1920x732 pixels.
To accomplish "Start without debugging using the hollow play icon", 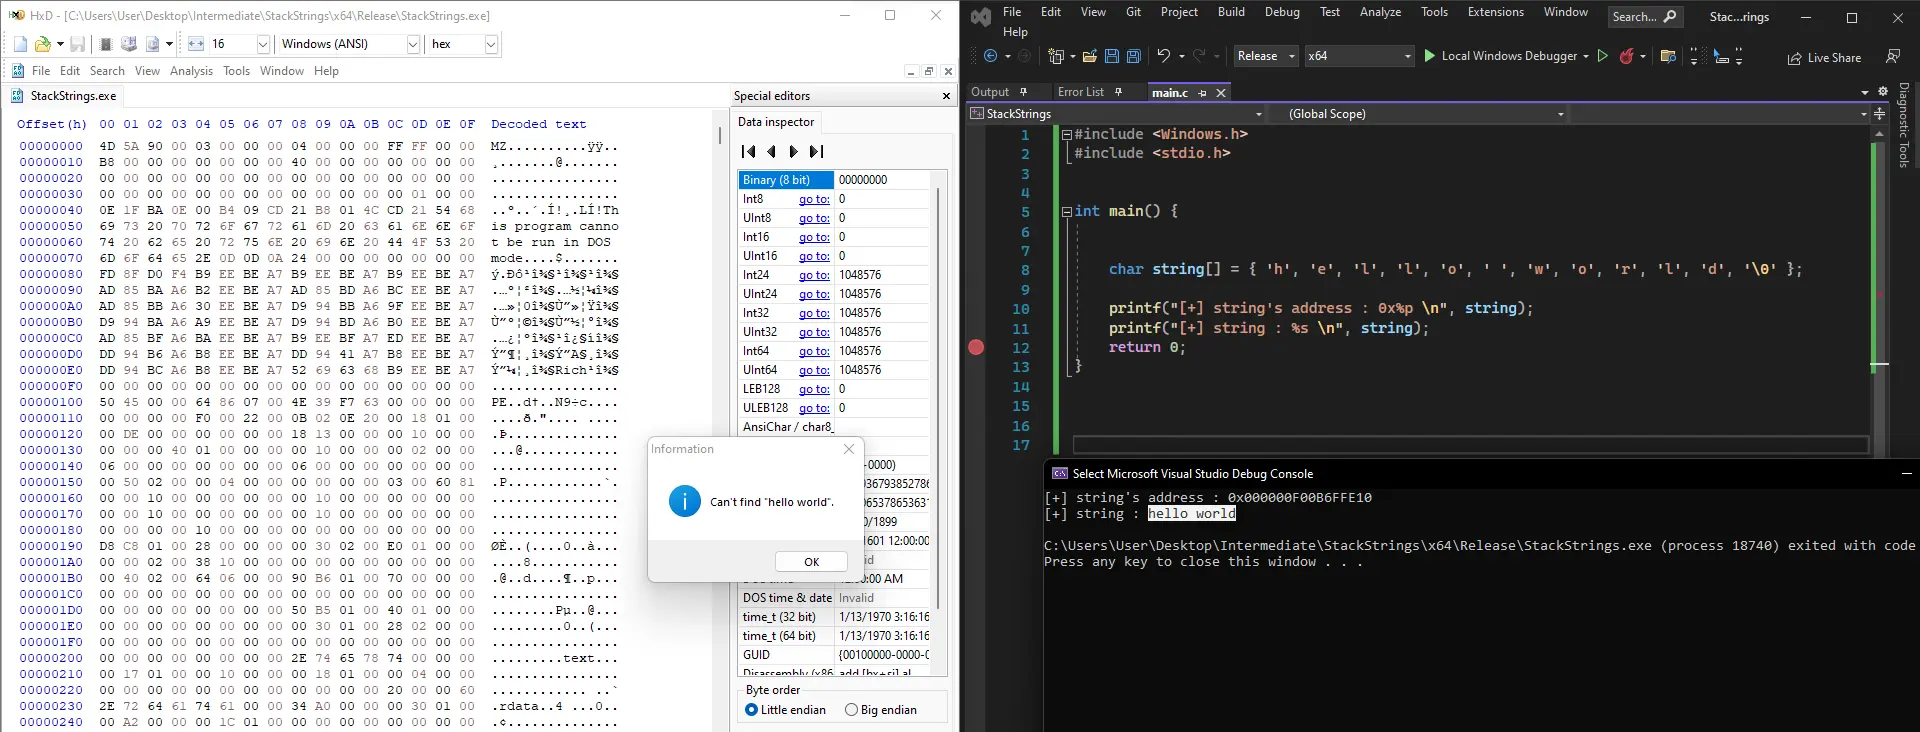I will 1603,56.
